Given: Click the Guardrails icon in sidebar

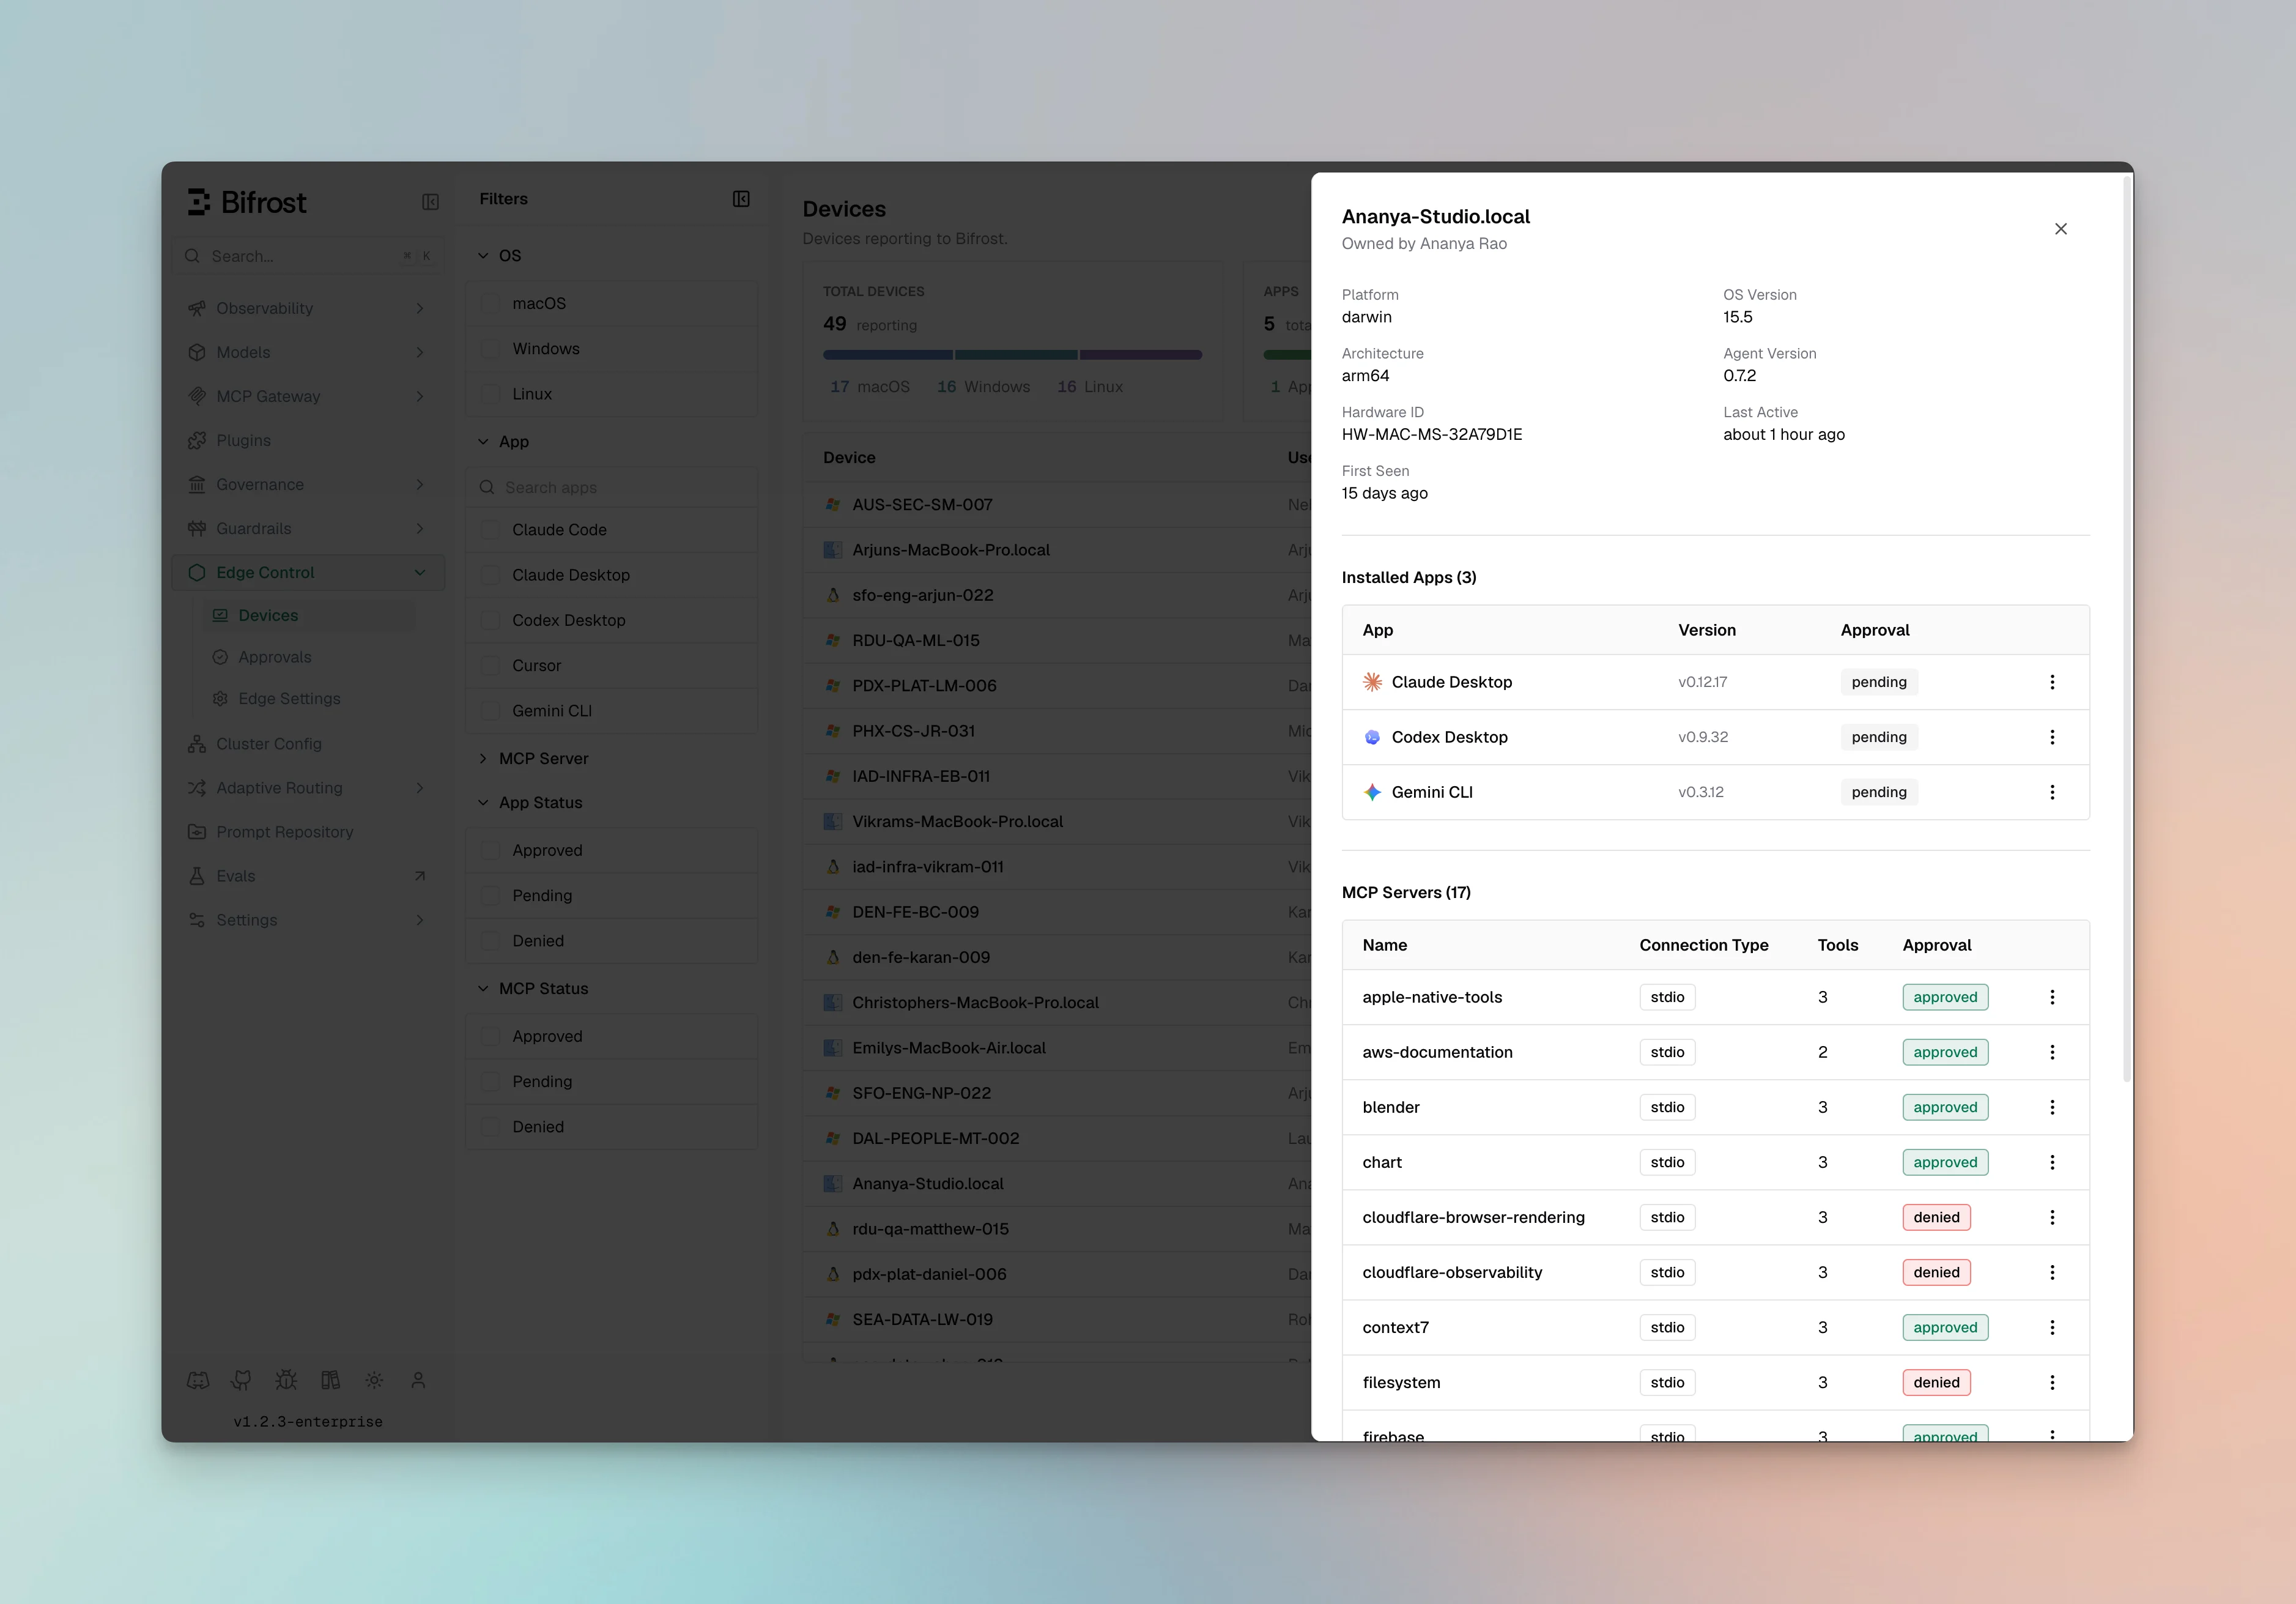Looking at the screenshot, I should tap(197, 528).
